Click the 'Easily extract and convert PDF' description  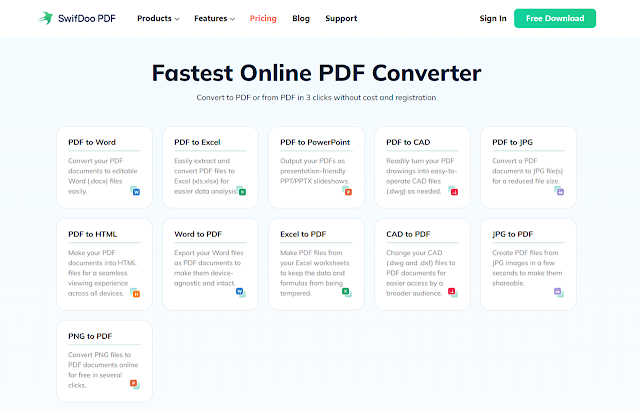pyautogui.click(x=205, y=176)
